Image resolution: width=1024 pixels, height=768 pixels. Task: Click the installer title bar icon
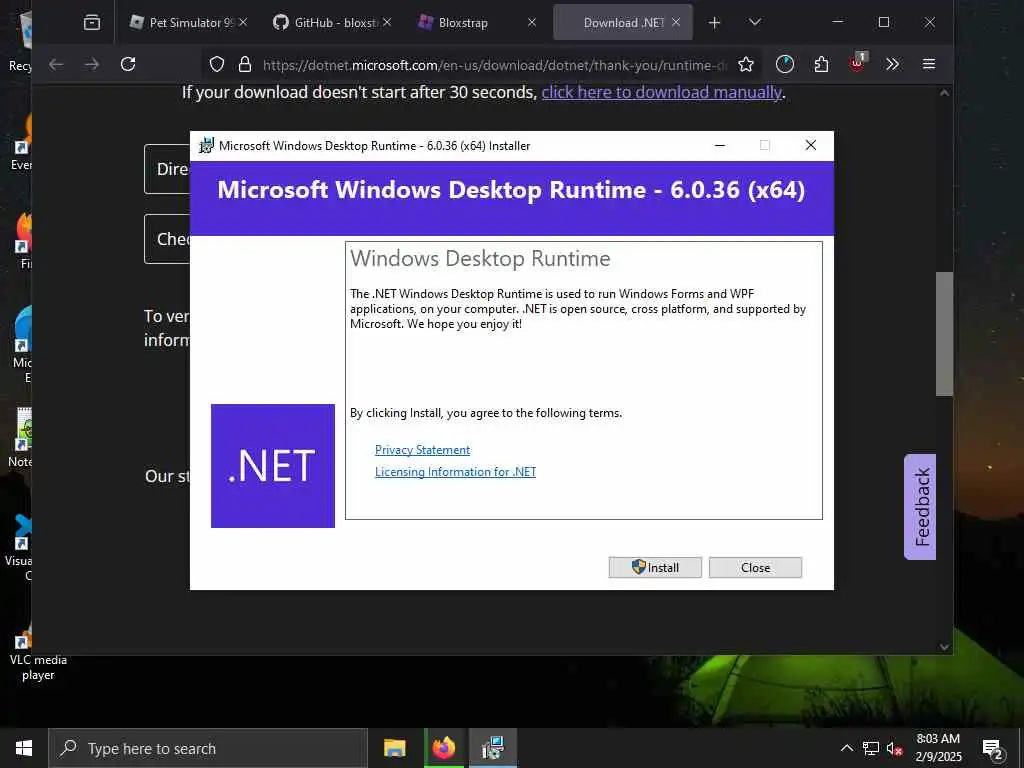pyautogui.click(x=206, y=146)
